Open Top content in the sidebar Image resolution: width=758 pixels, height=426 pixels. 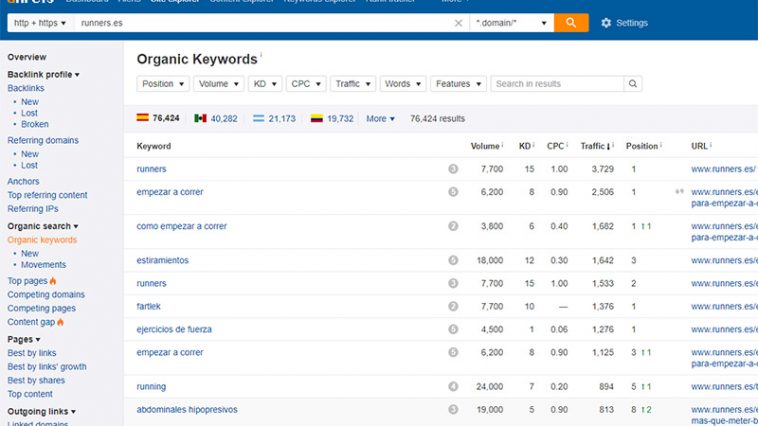tap(29, 394)
